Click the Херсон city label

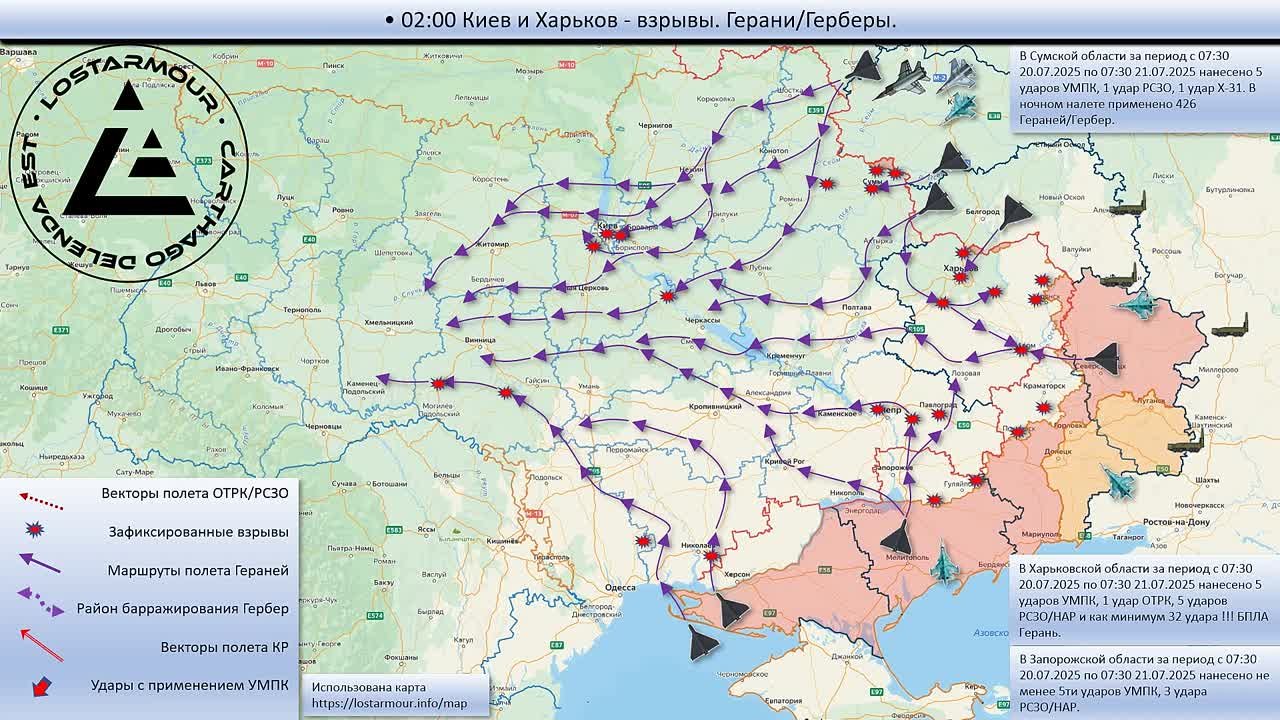pos(737,574)
